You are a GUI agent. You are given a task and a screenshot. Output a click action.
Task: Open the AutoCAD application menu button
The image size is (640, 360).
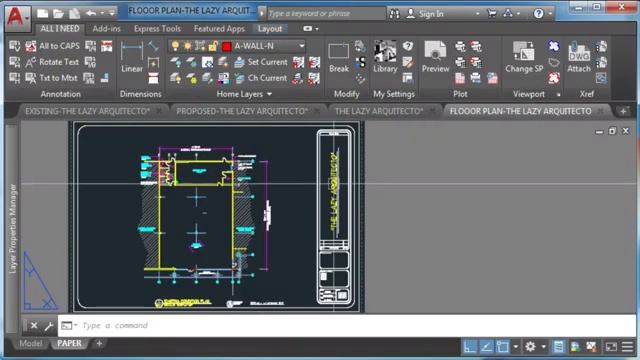coord(17,18)
